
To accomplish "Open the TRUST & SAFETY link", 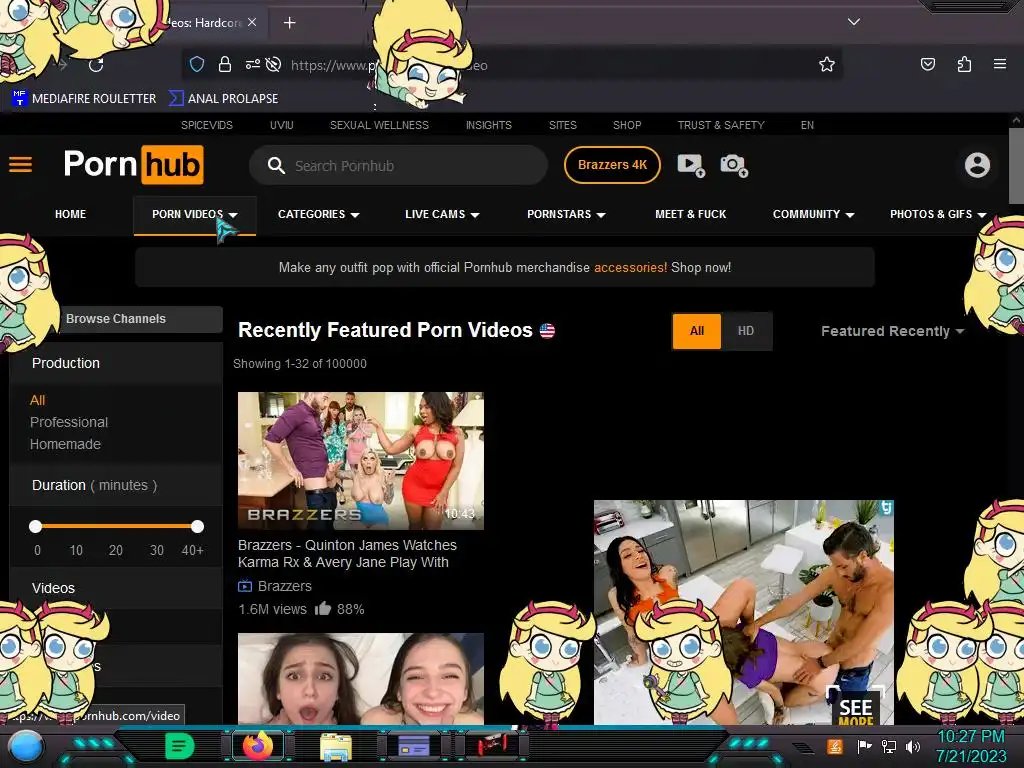I will pyautogui.click(x=720, y=125).
